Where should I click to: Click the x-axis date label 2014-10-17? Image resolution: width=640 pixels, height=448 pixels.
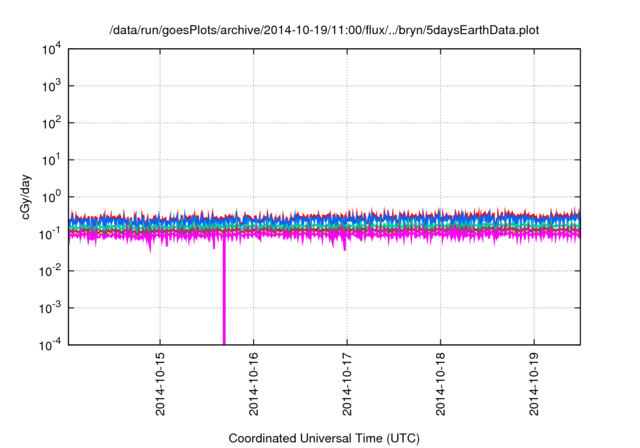coord(347,384)
